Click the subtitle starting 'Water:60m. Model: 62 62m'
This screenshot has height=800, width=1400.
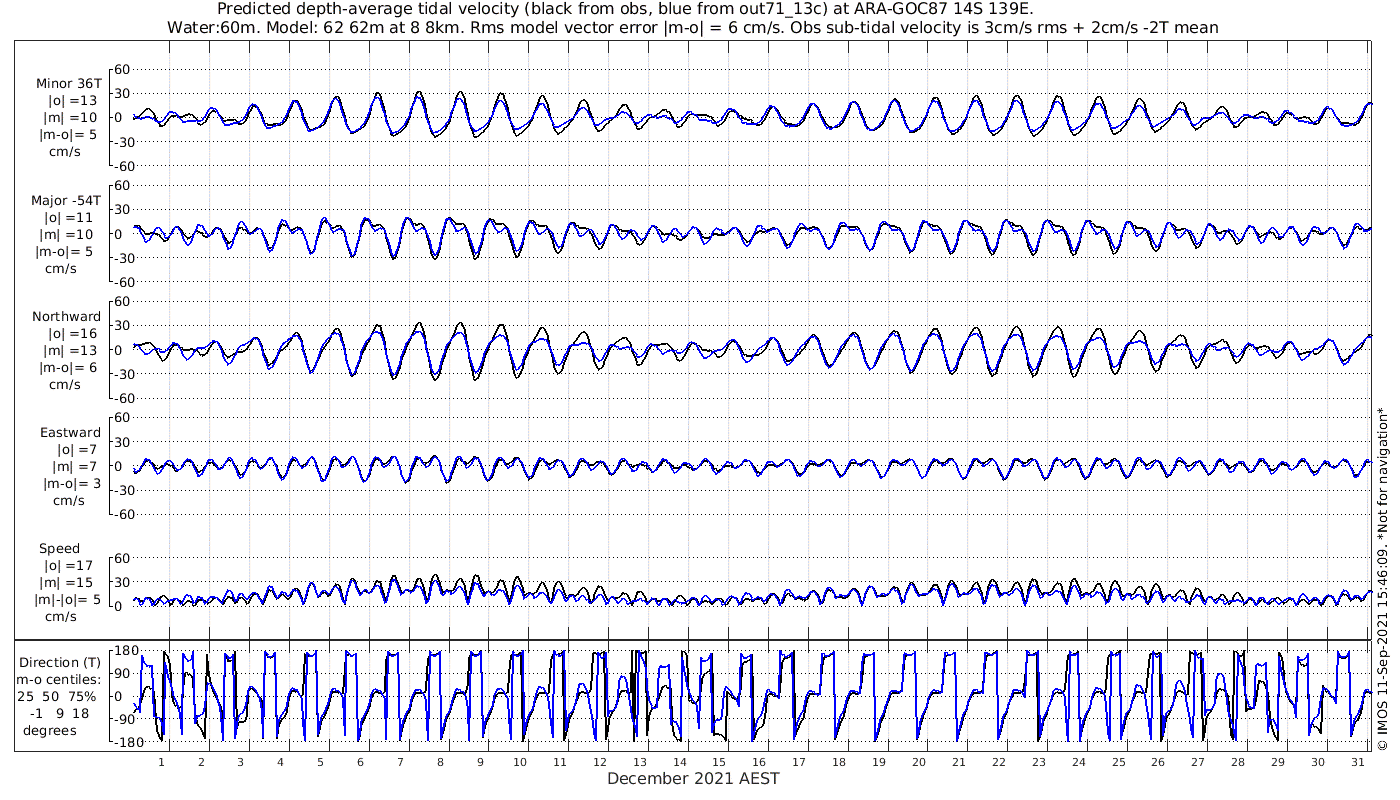(x=692, y=27)
